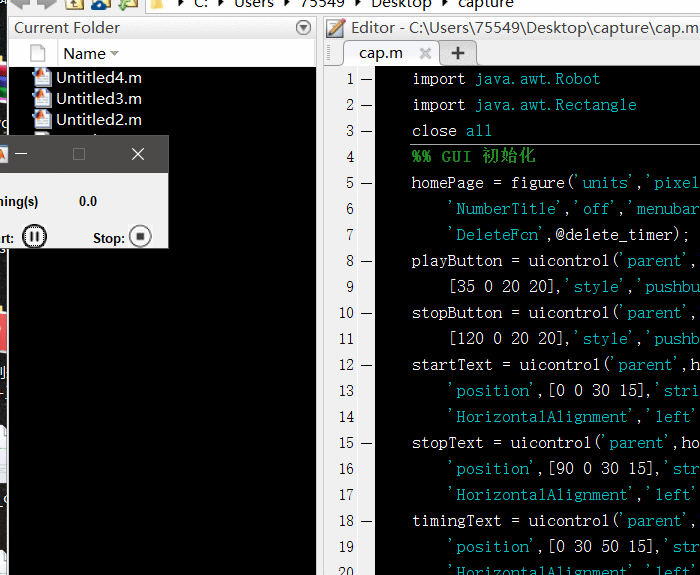Click the capture segment in address path
The height and width of the screenshot is (575, 700).
(486, 4)
